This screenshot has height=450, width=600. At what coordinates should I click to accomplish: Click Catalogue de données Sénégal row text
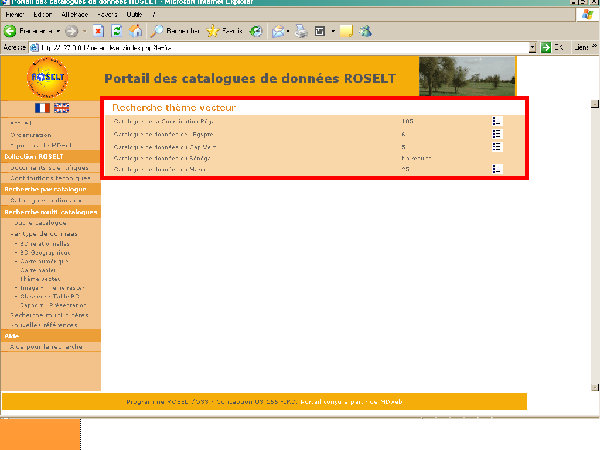pos(162,158)
